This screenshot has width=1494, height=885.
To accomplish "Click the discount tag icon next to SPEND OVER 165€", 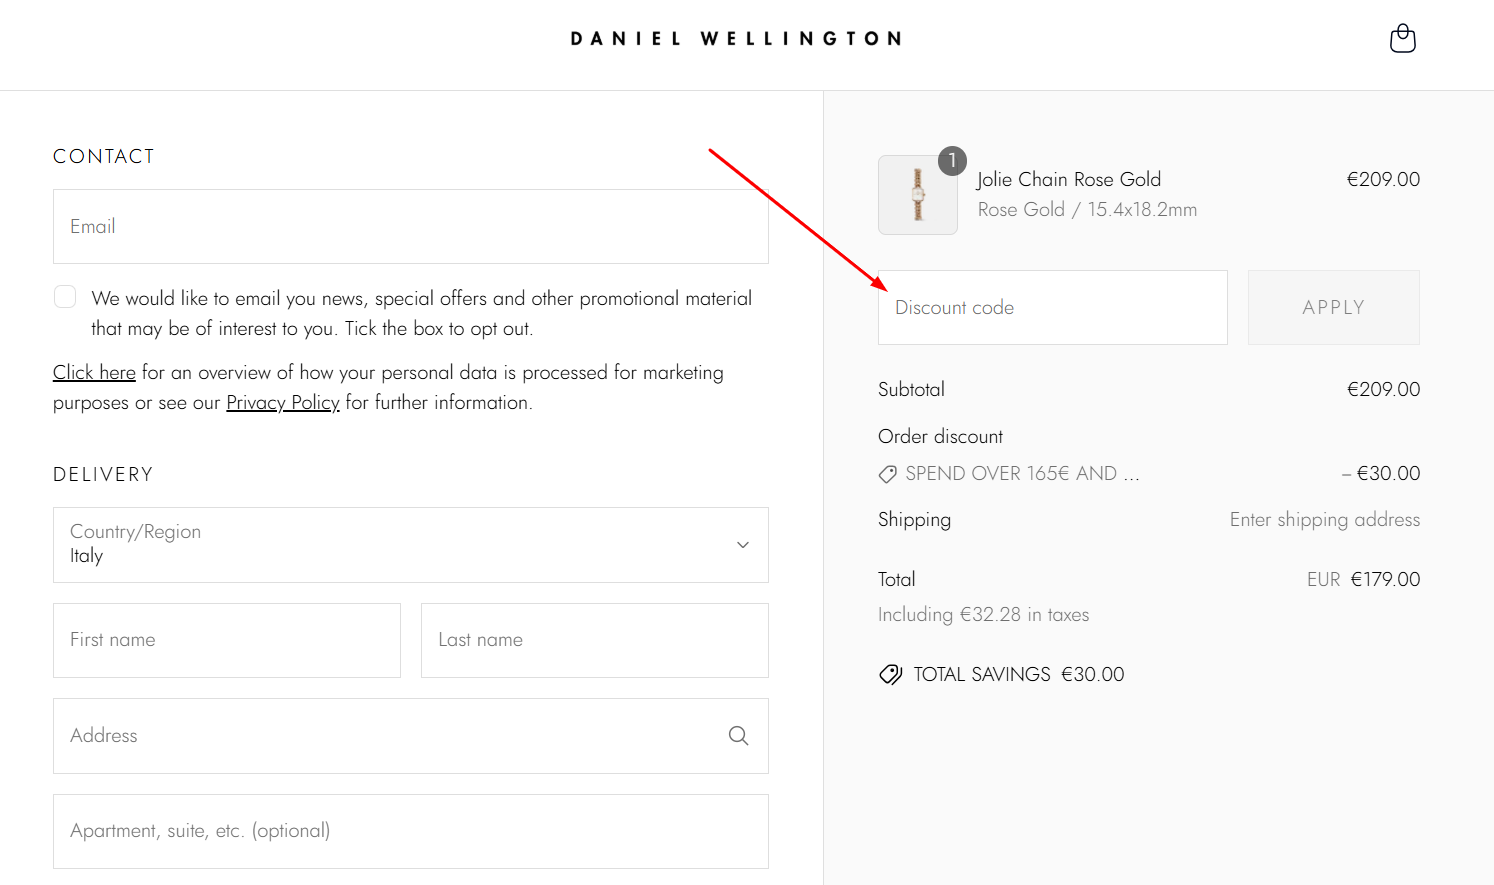I will coord(887,473).
